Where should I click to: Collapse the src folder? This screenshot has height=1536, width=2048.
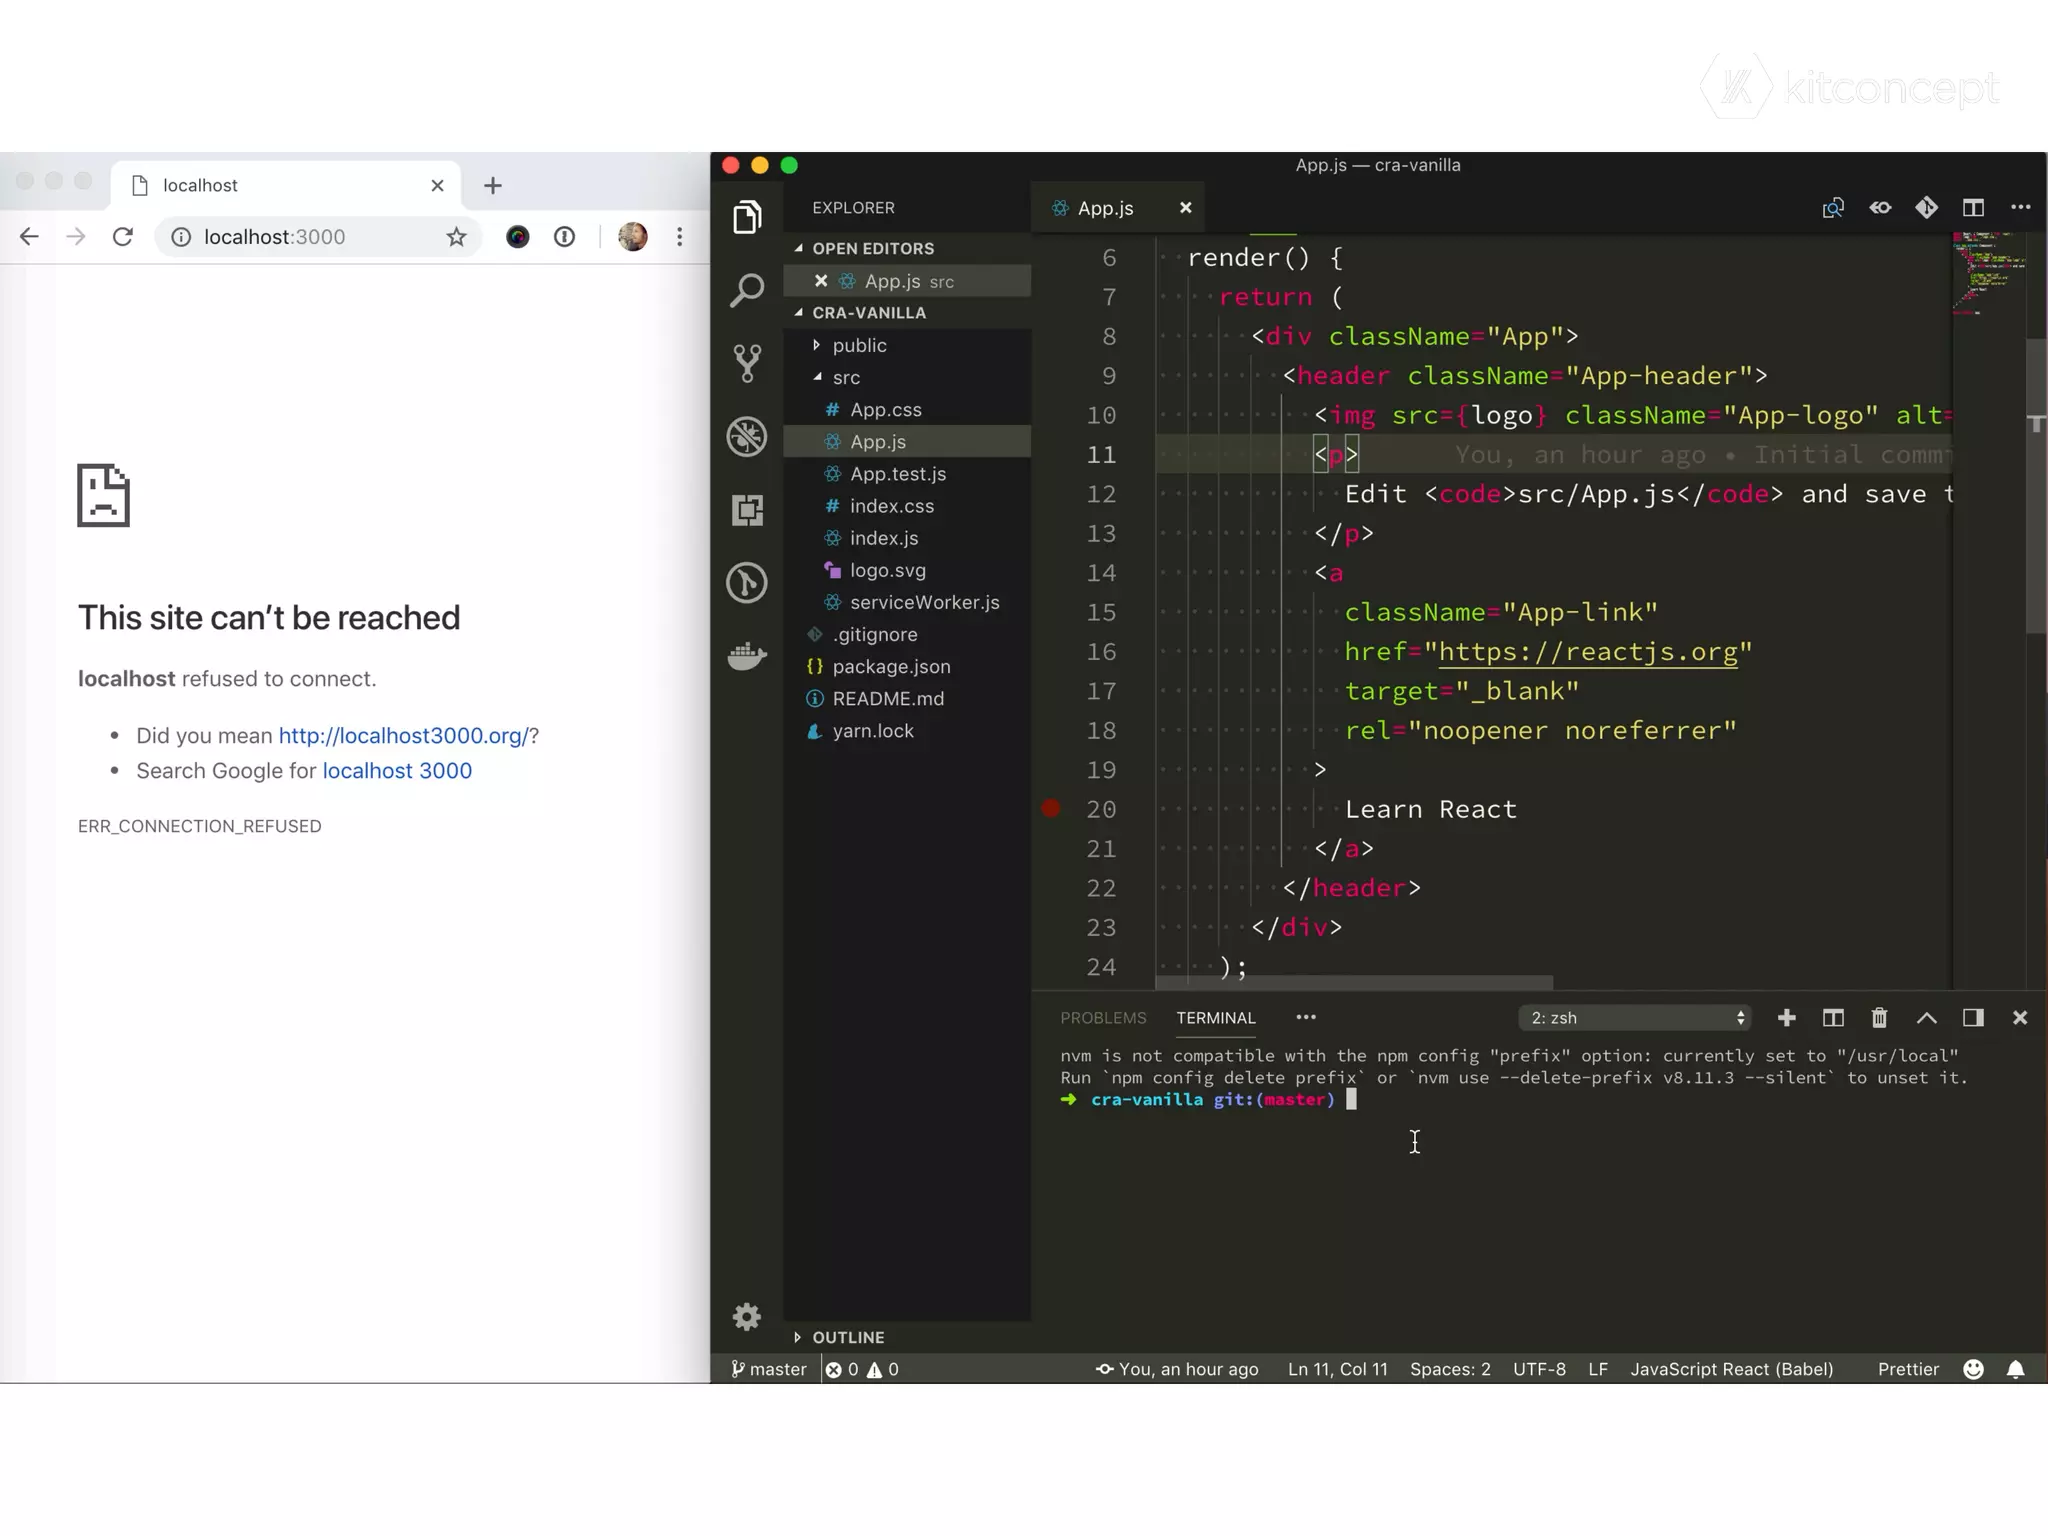point(846,377)
